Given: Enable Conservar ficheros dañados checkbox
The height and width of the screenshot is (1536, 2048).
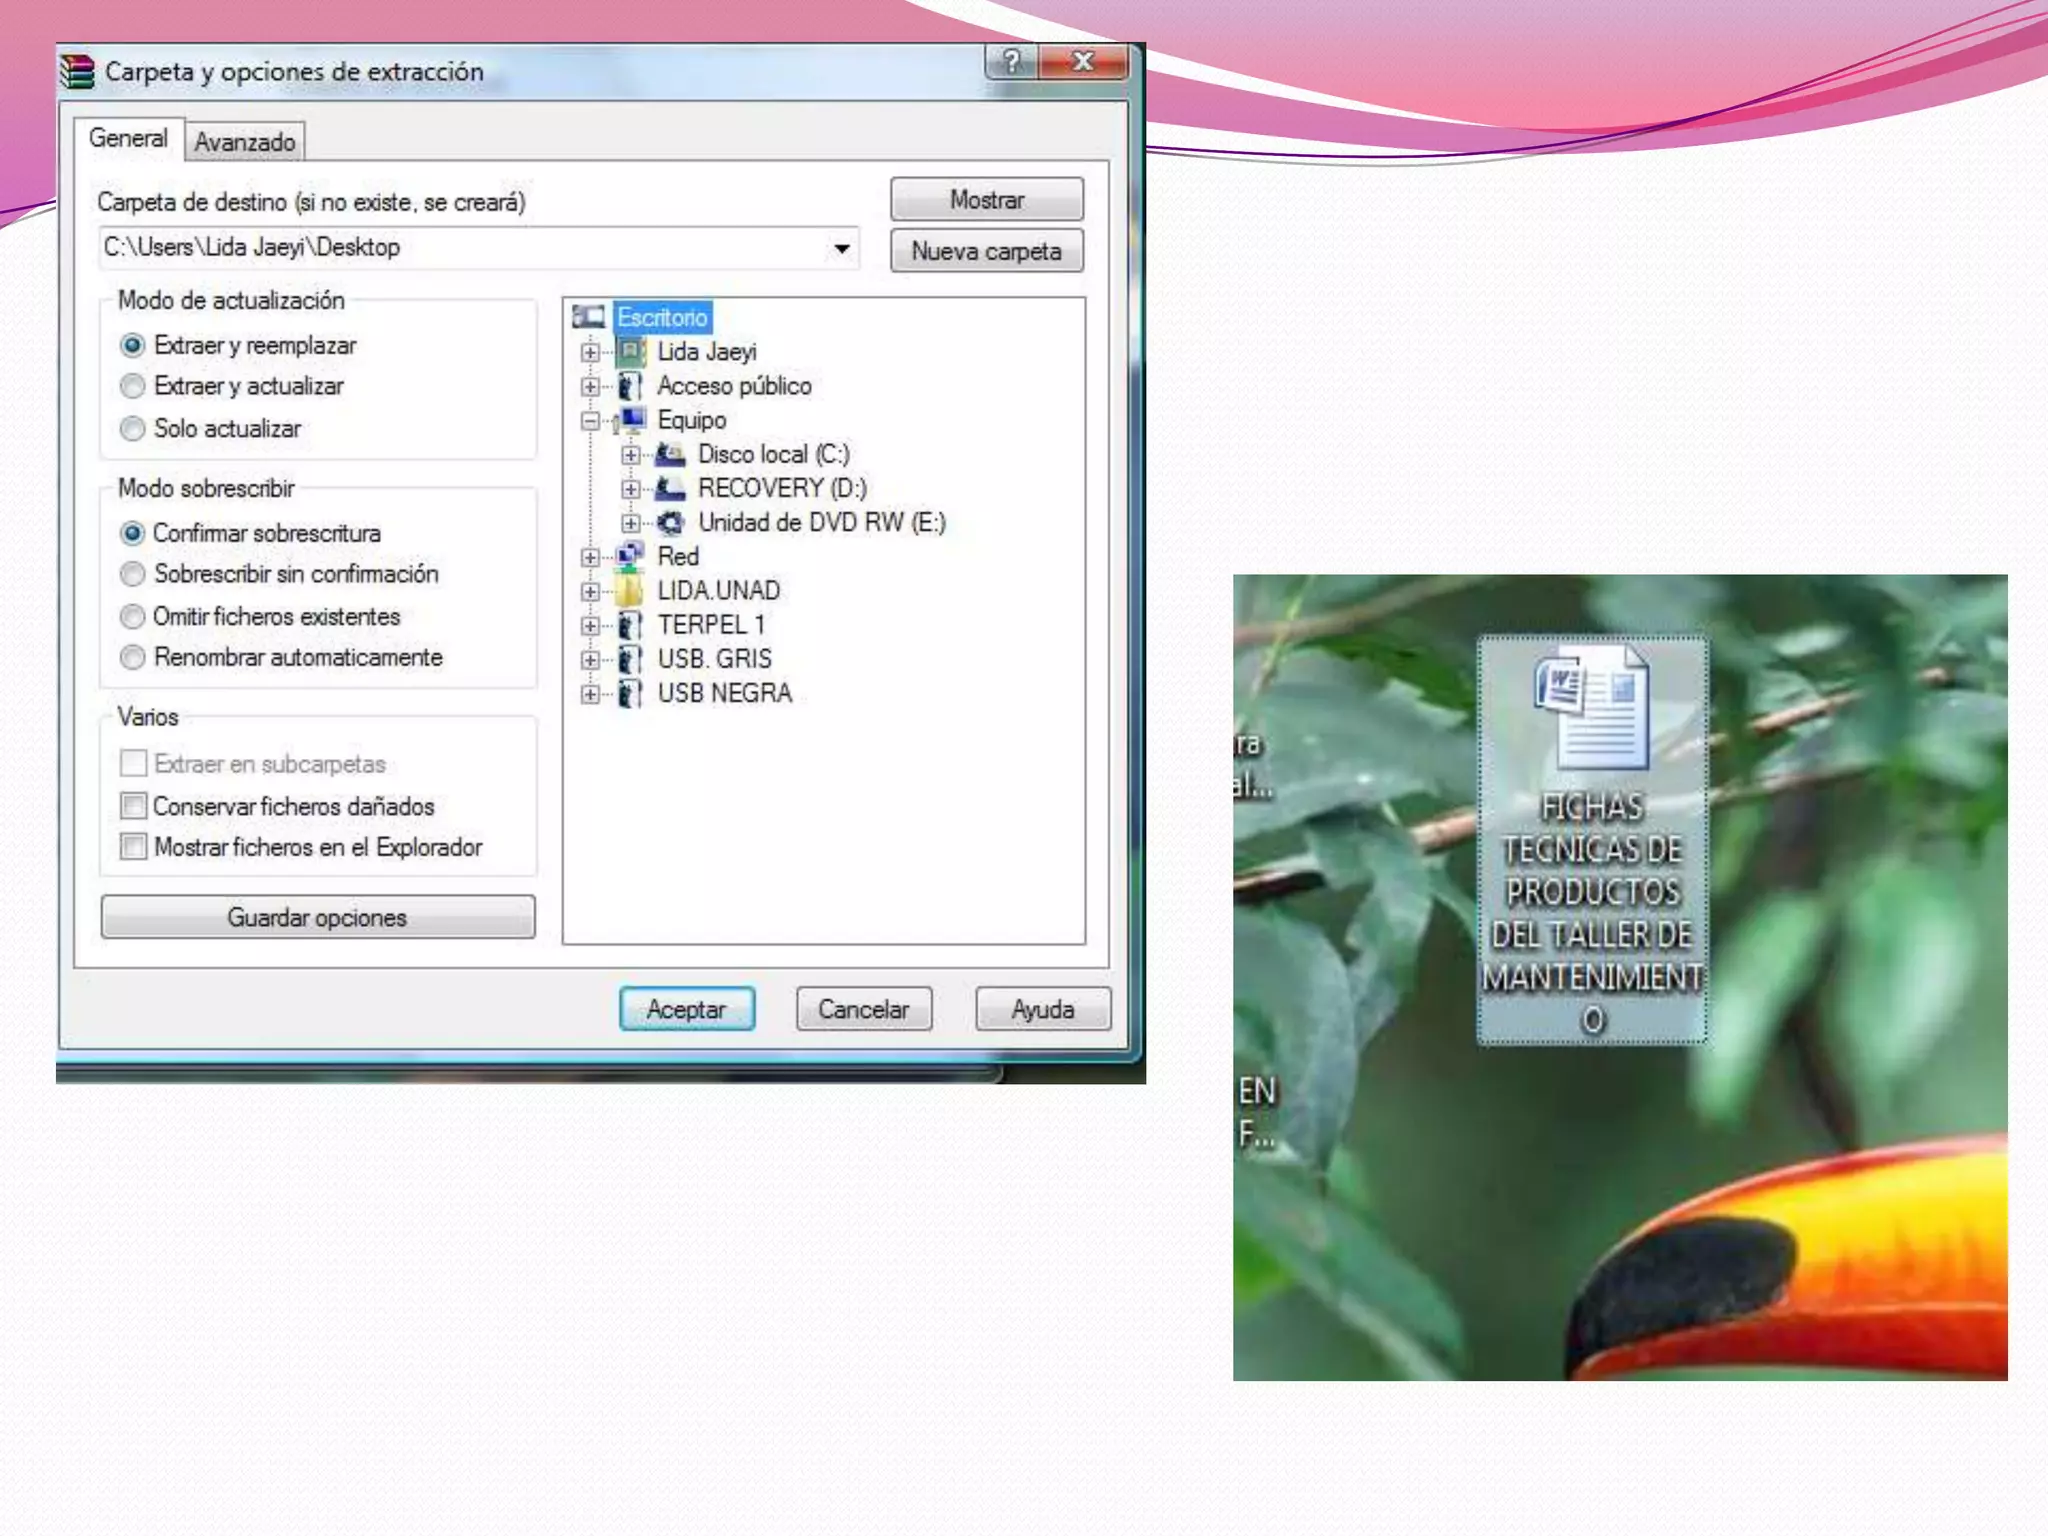Looking at the screenshot, I should 133,806.
